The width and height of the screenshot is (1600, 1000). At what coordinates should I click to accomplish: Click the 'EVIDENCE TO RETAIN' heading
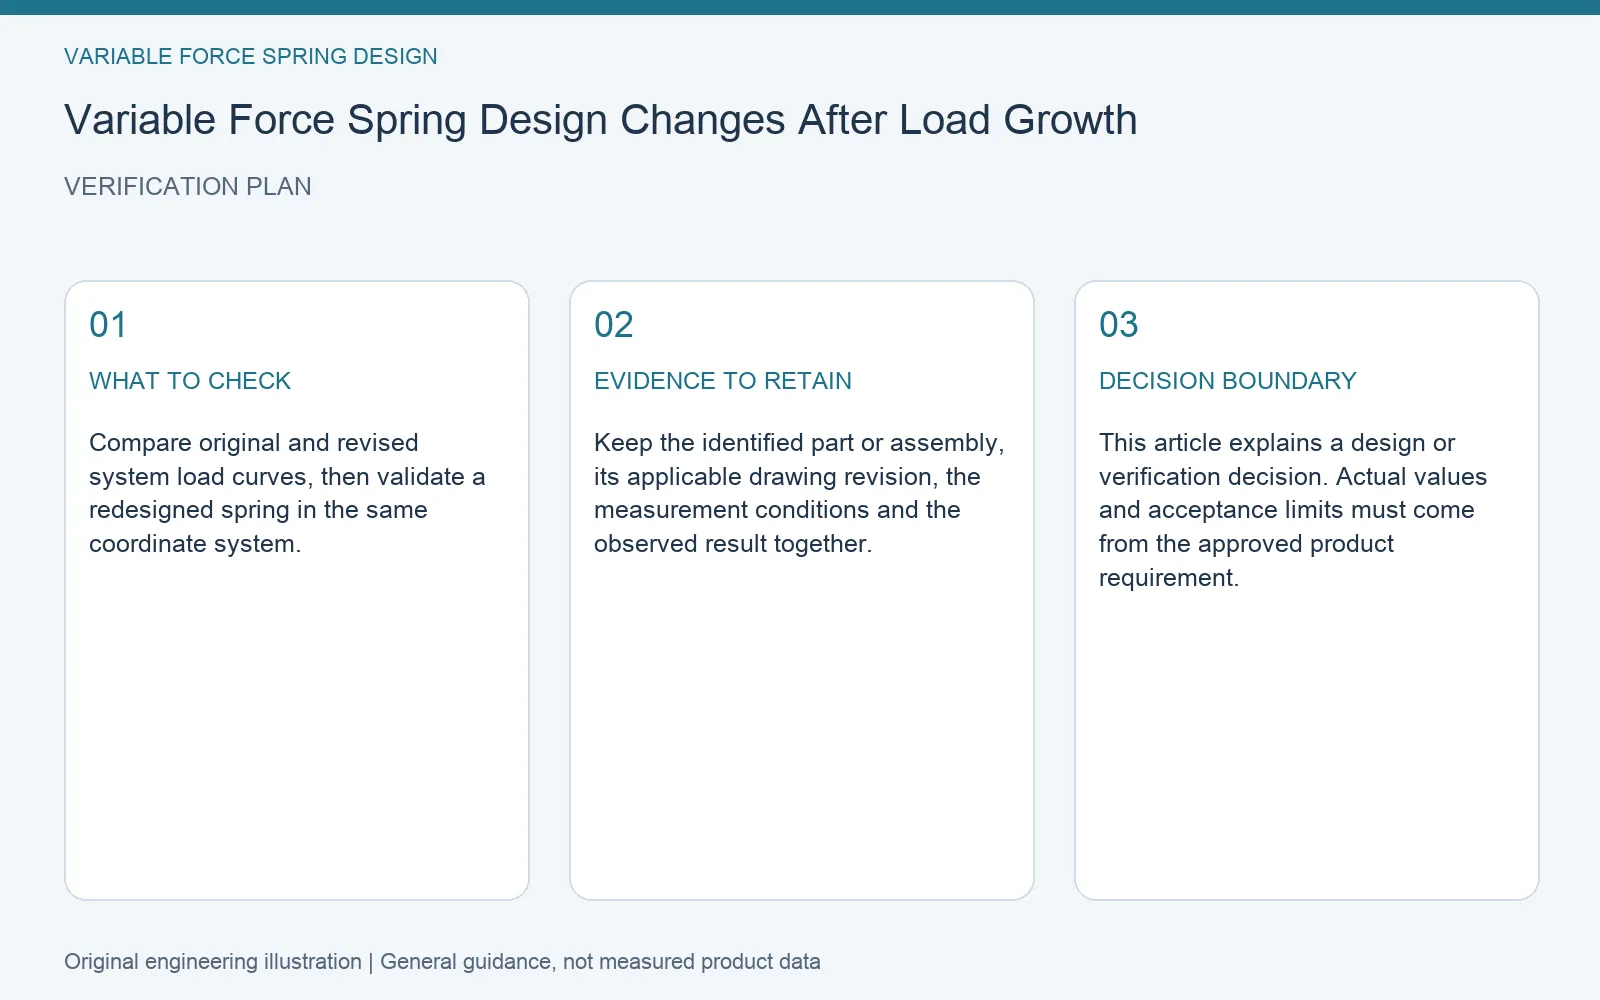click(x=723, y=381)
